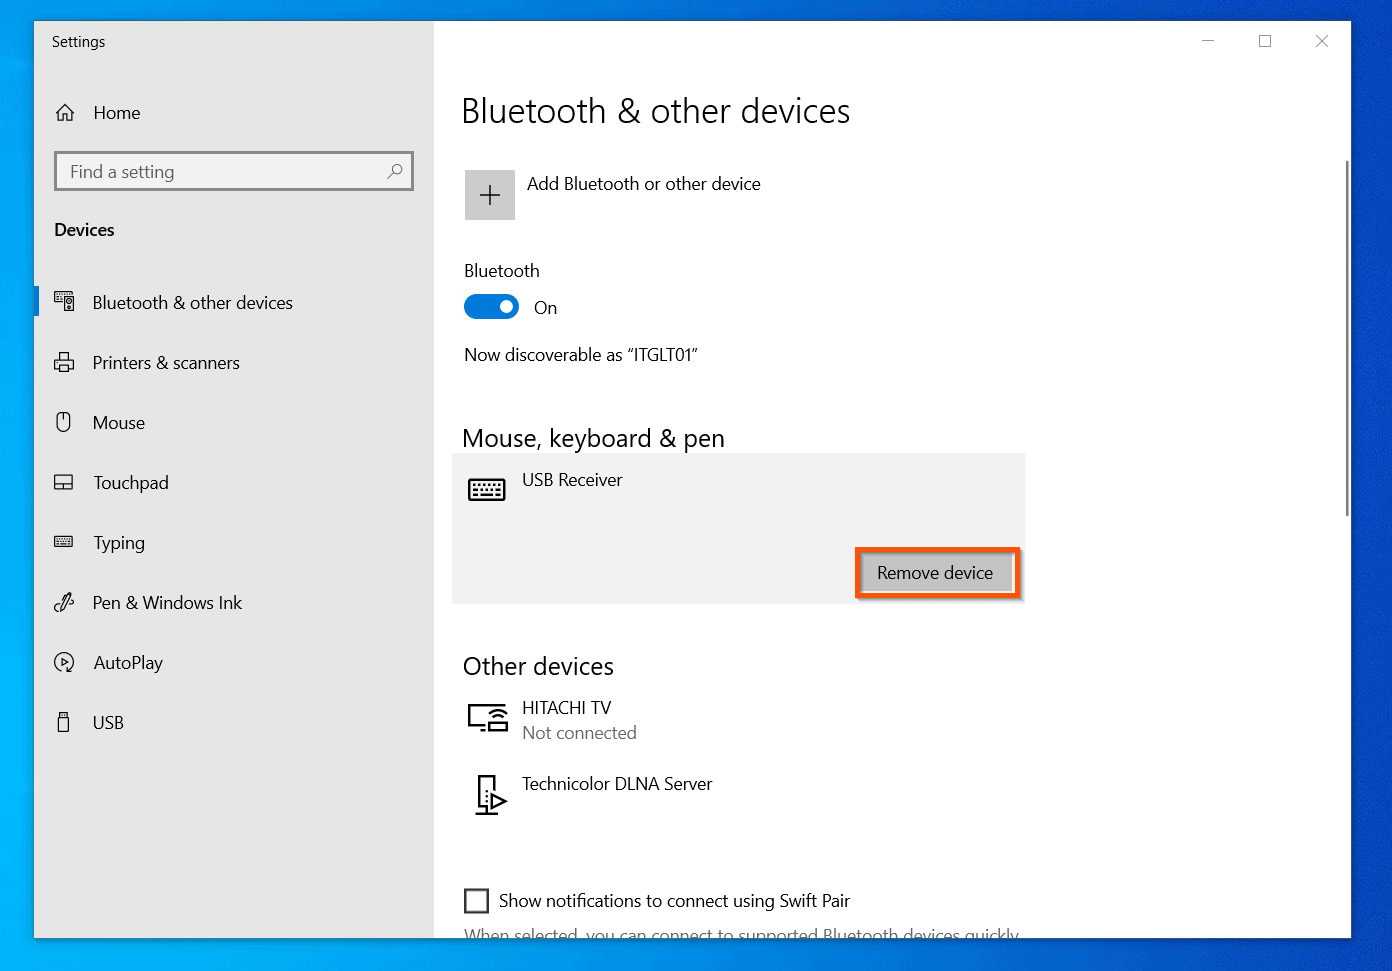Open Touchpad settings
This screenshot has height=971, width=1392.
(131, 483)
